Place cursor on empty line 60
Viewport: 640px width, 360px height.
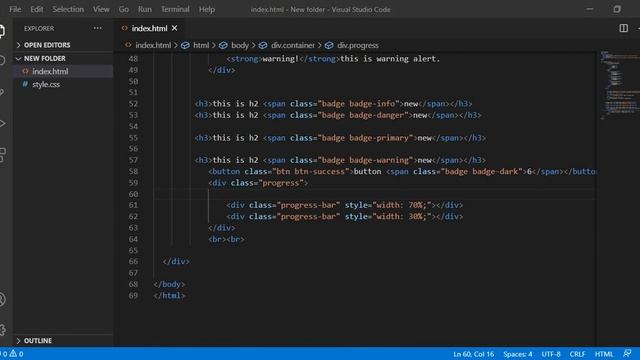pos(375,194)
